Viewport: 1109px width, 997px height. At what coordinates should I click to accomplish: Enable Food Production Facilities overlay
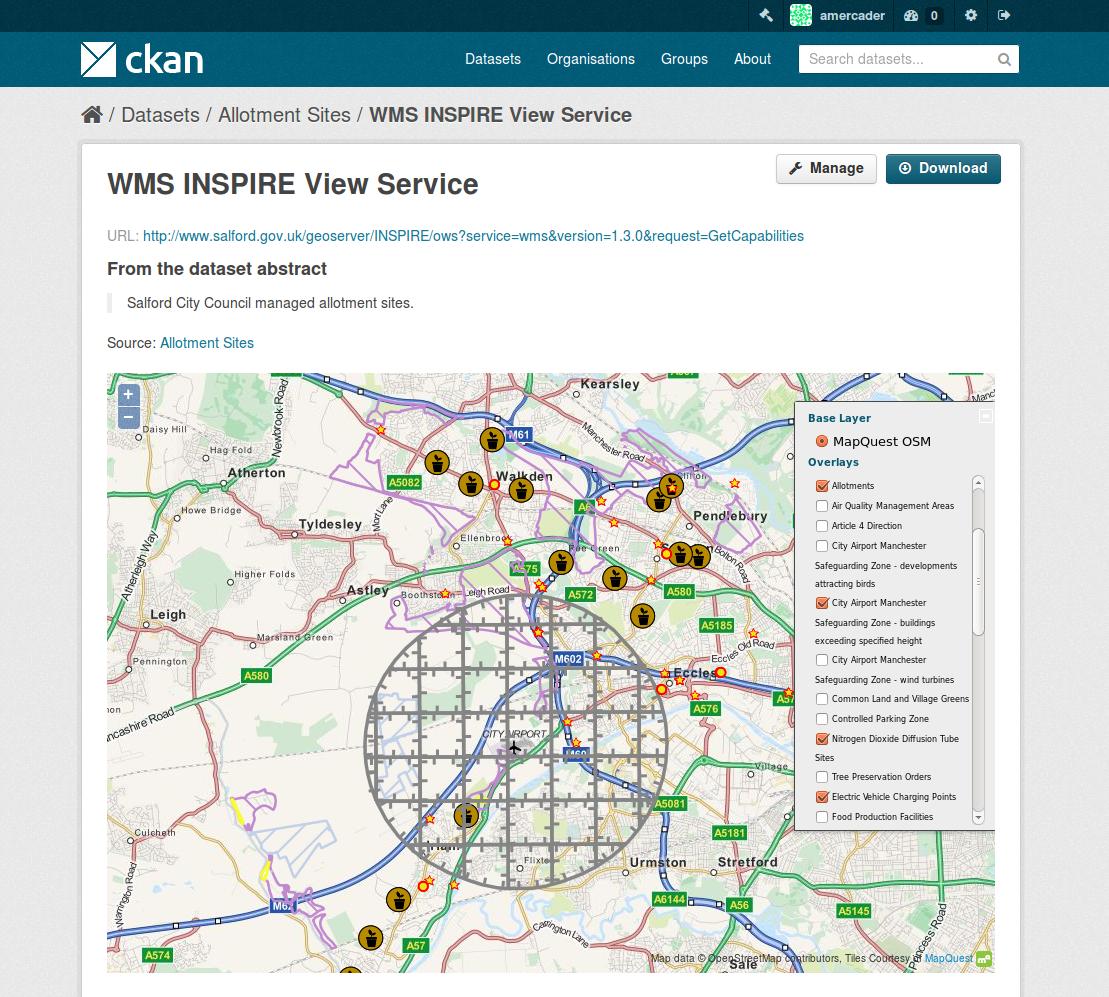pyautogui.click(x=822, y=817)
